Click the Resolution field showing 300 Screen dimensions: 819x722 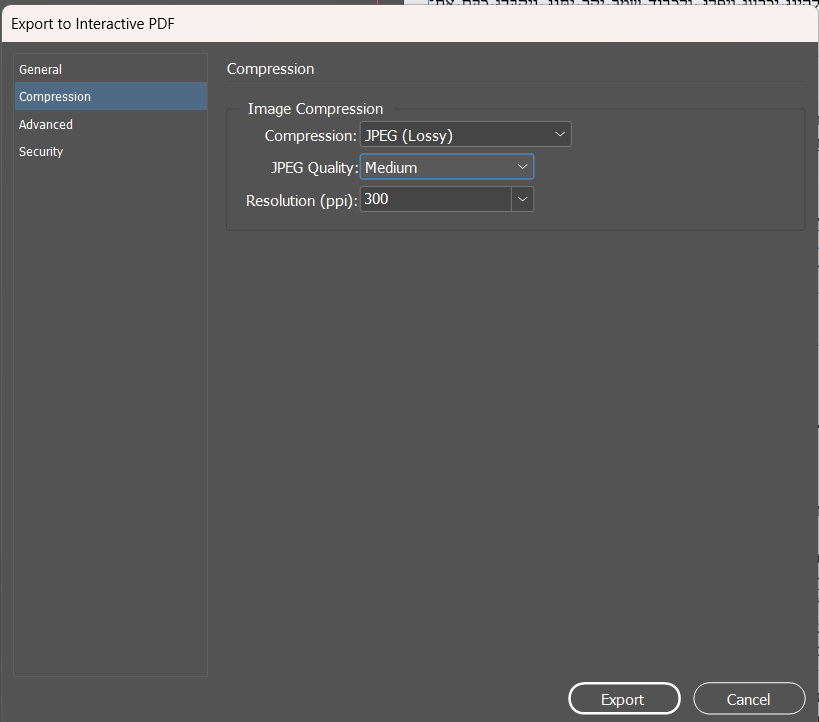pos(435,199)
